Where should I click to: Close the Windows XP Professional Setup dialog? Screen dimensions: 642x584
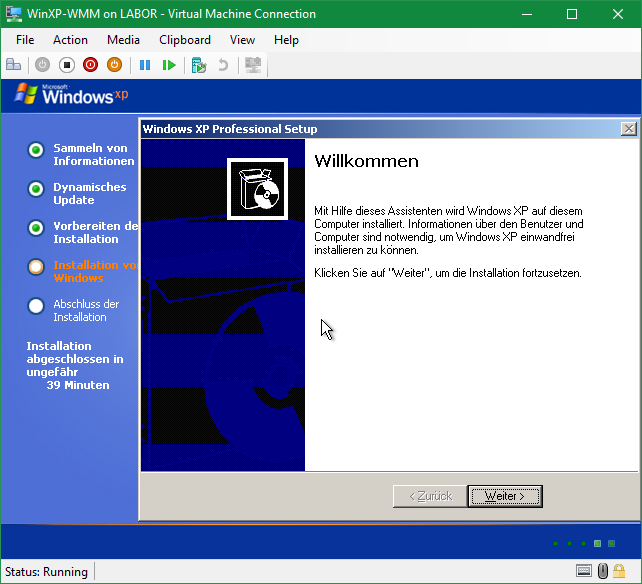628,129
